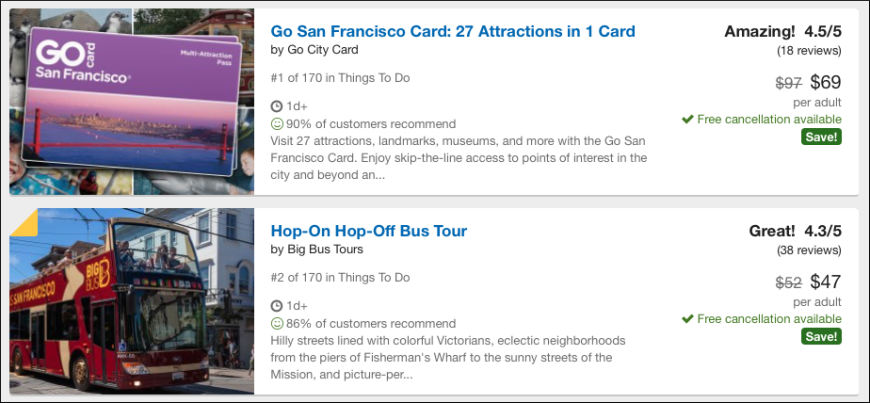Open the 38 reviews link
Screen dimensions: 870x403
(x=809, y=251)
